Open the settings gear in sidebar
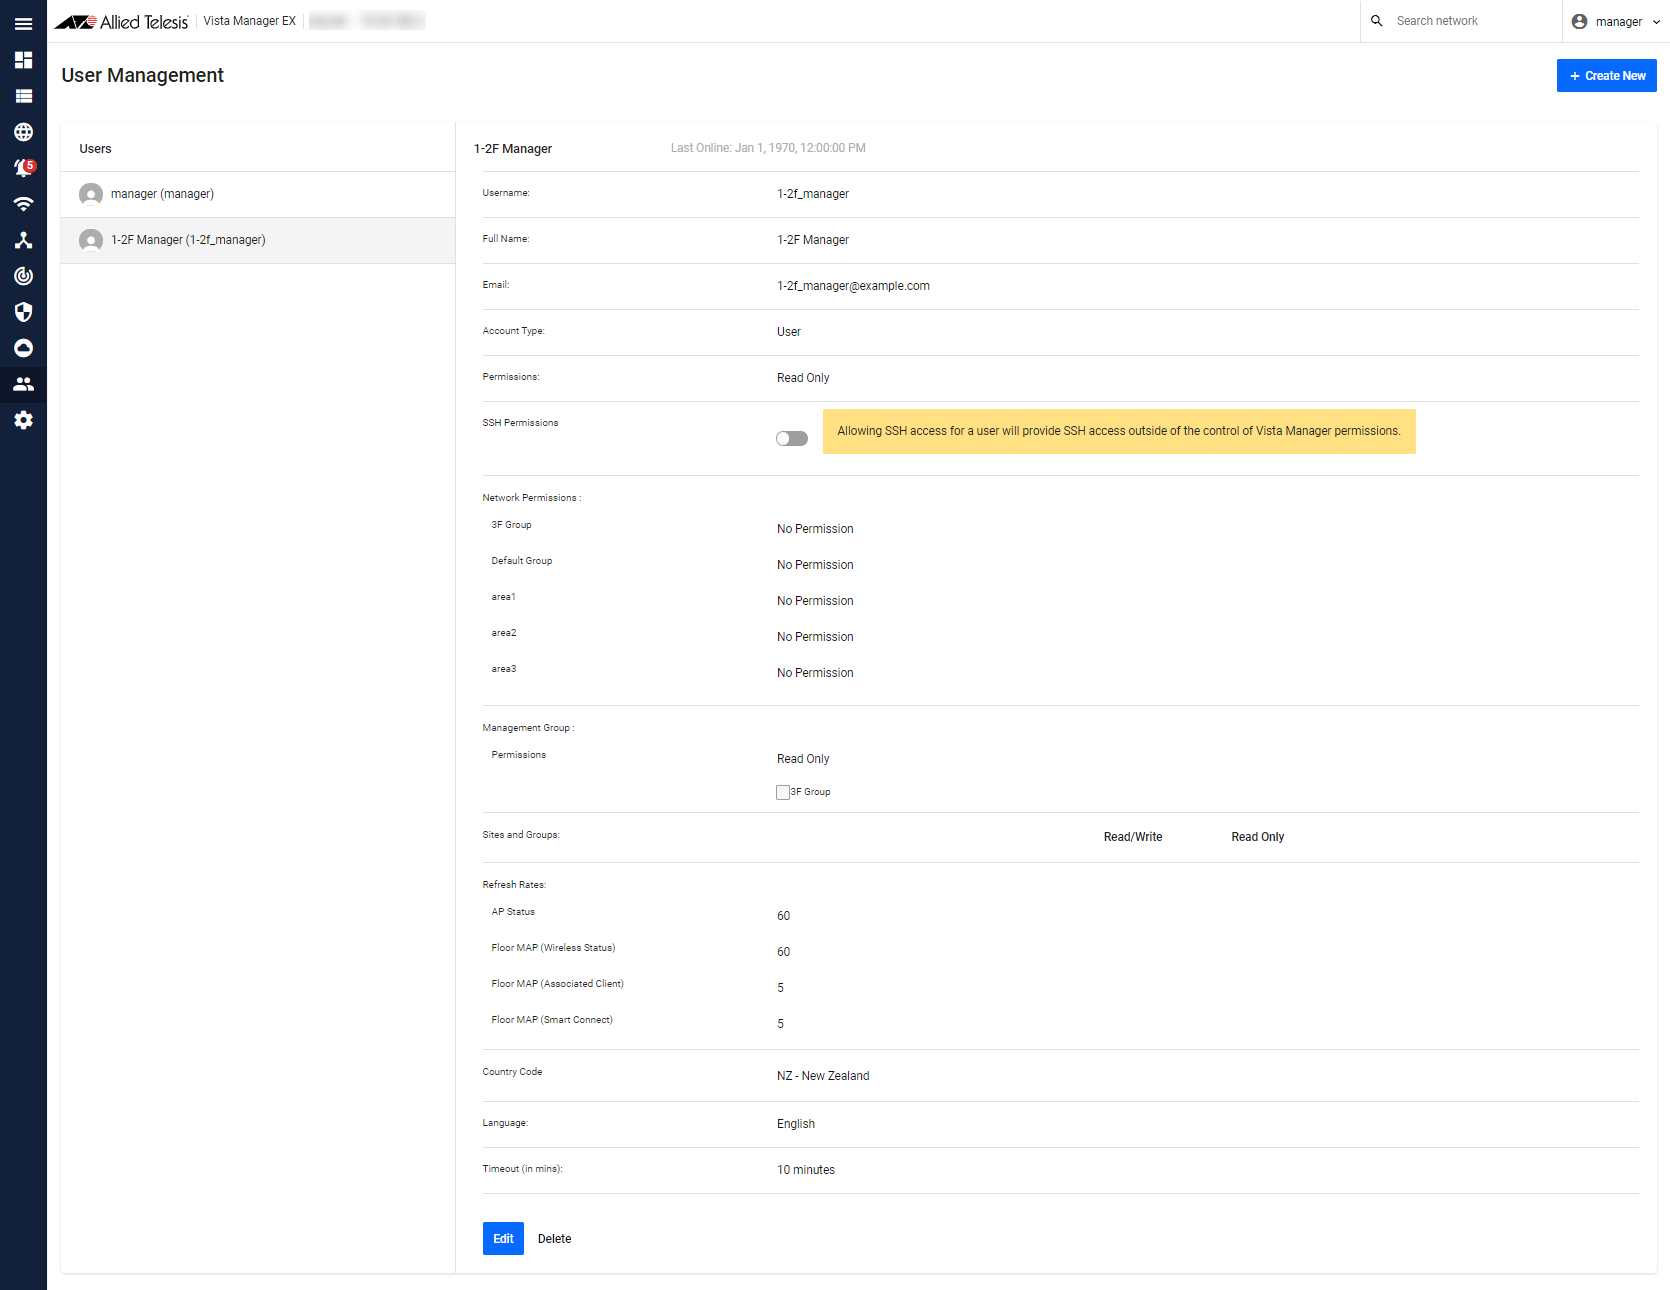Screen dimensions: 1670x1290 23,420
